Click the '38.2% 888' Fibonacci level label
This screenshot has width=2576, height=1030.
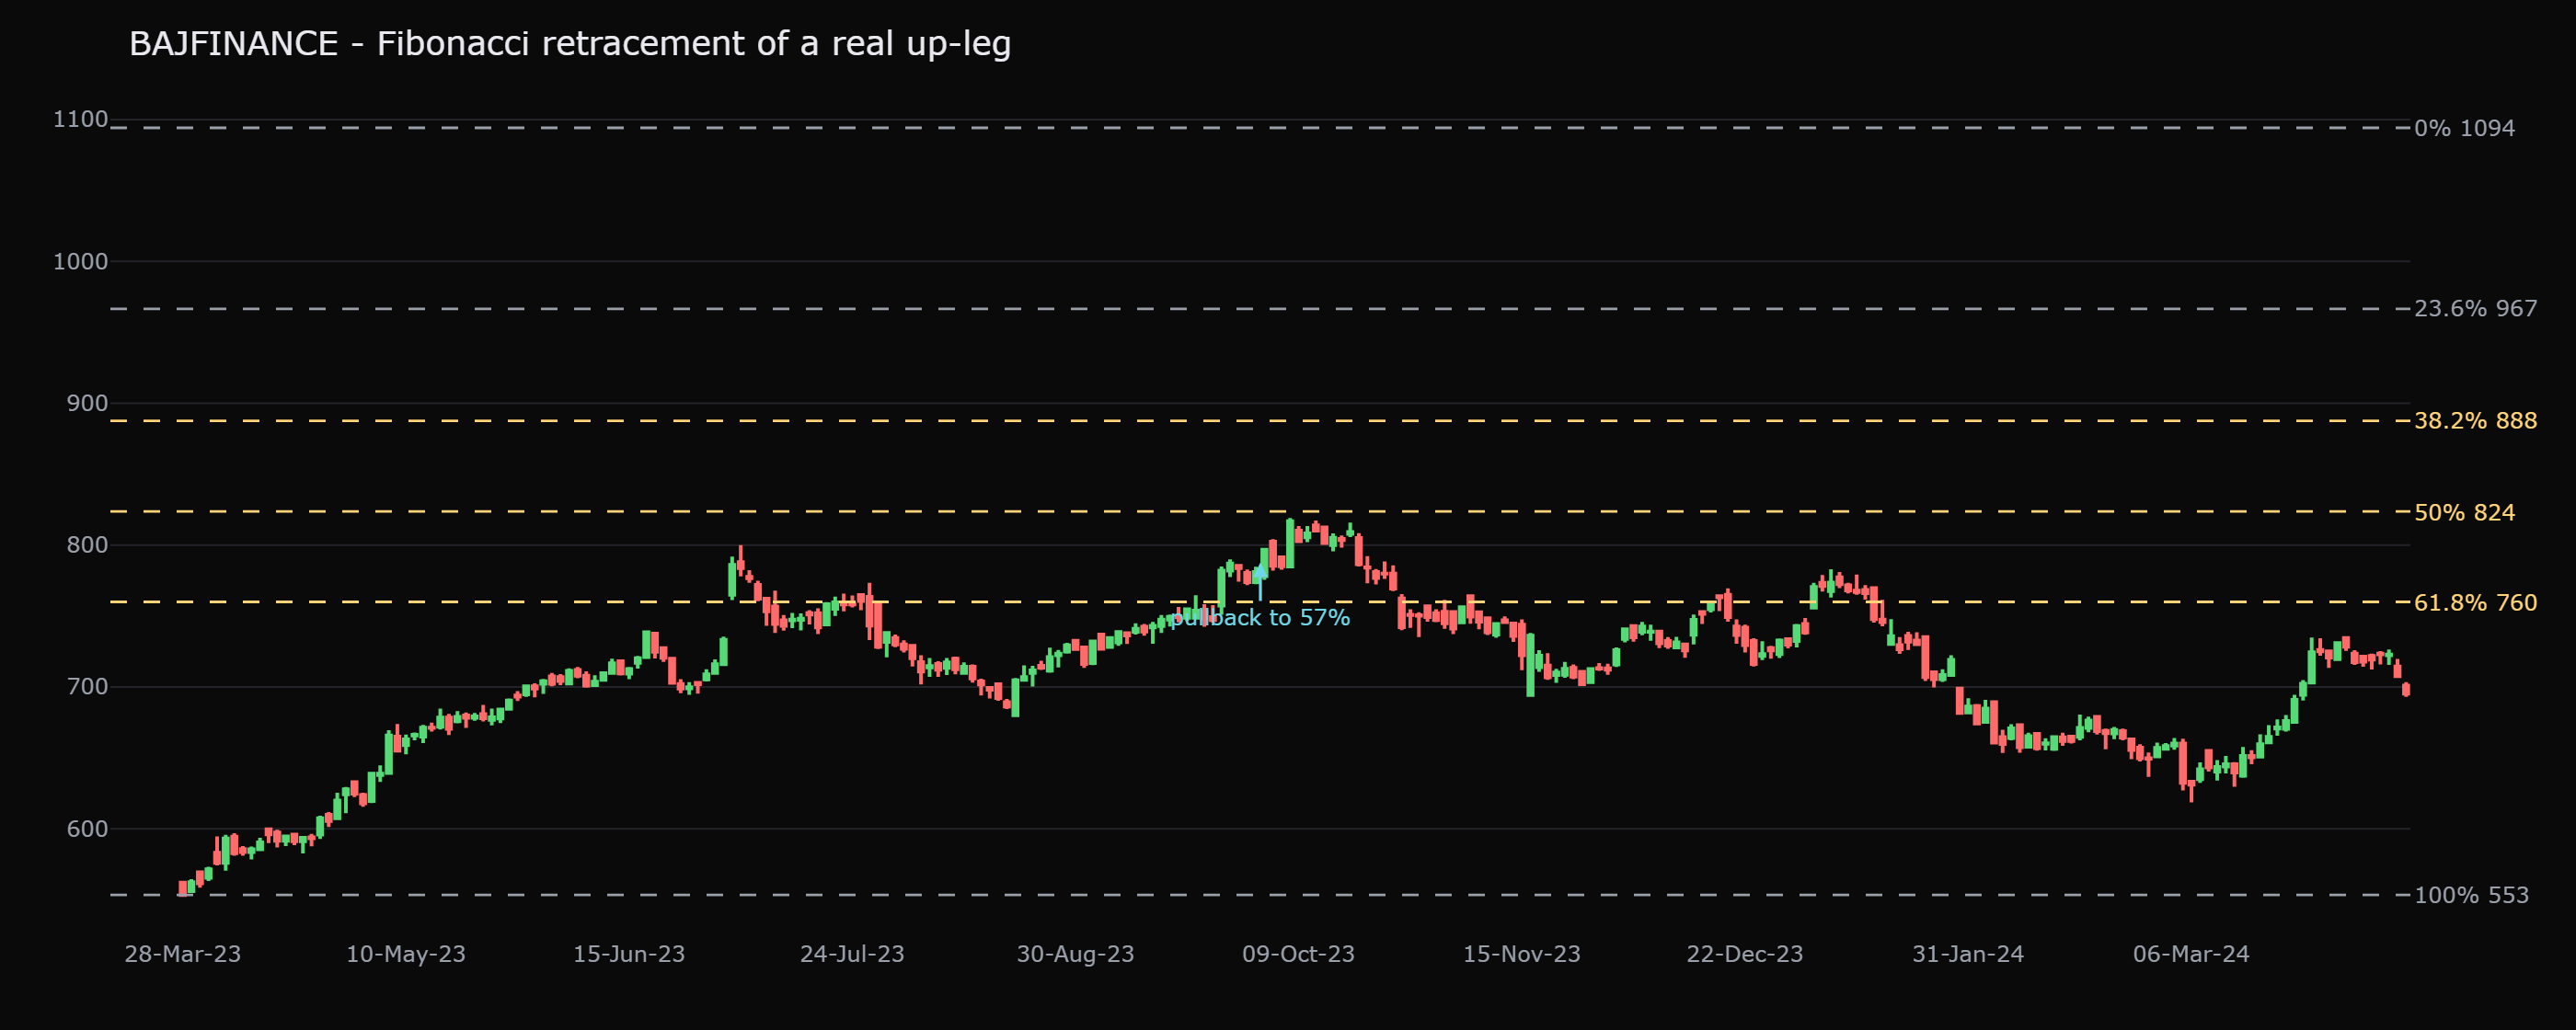(2475, 420)
